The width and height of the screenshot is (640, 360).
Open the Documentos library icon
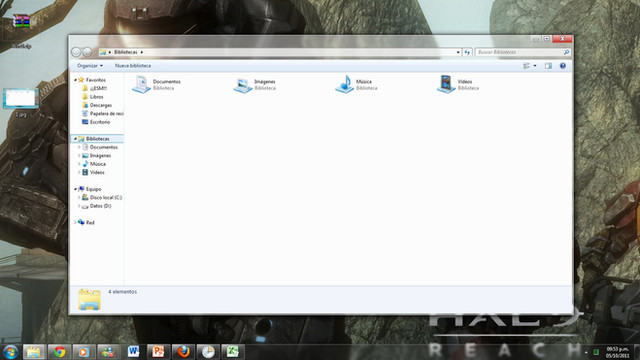coord(141,84)
